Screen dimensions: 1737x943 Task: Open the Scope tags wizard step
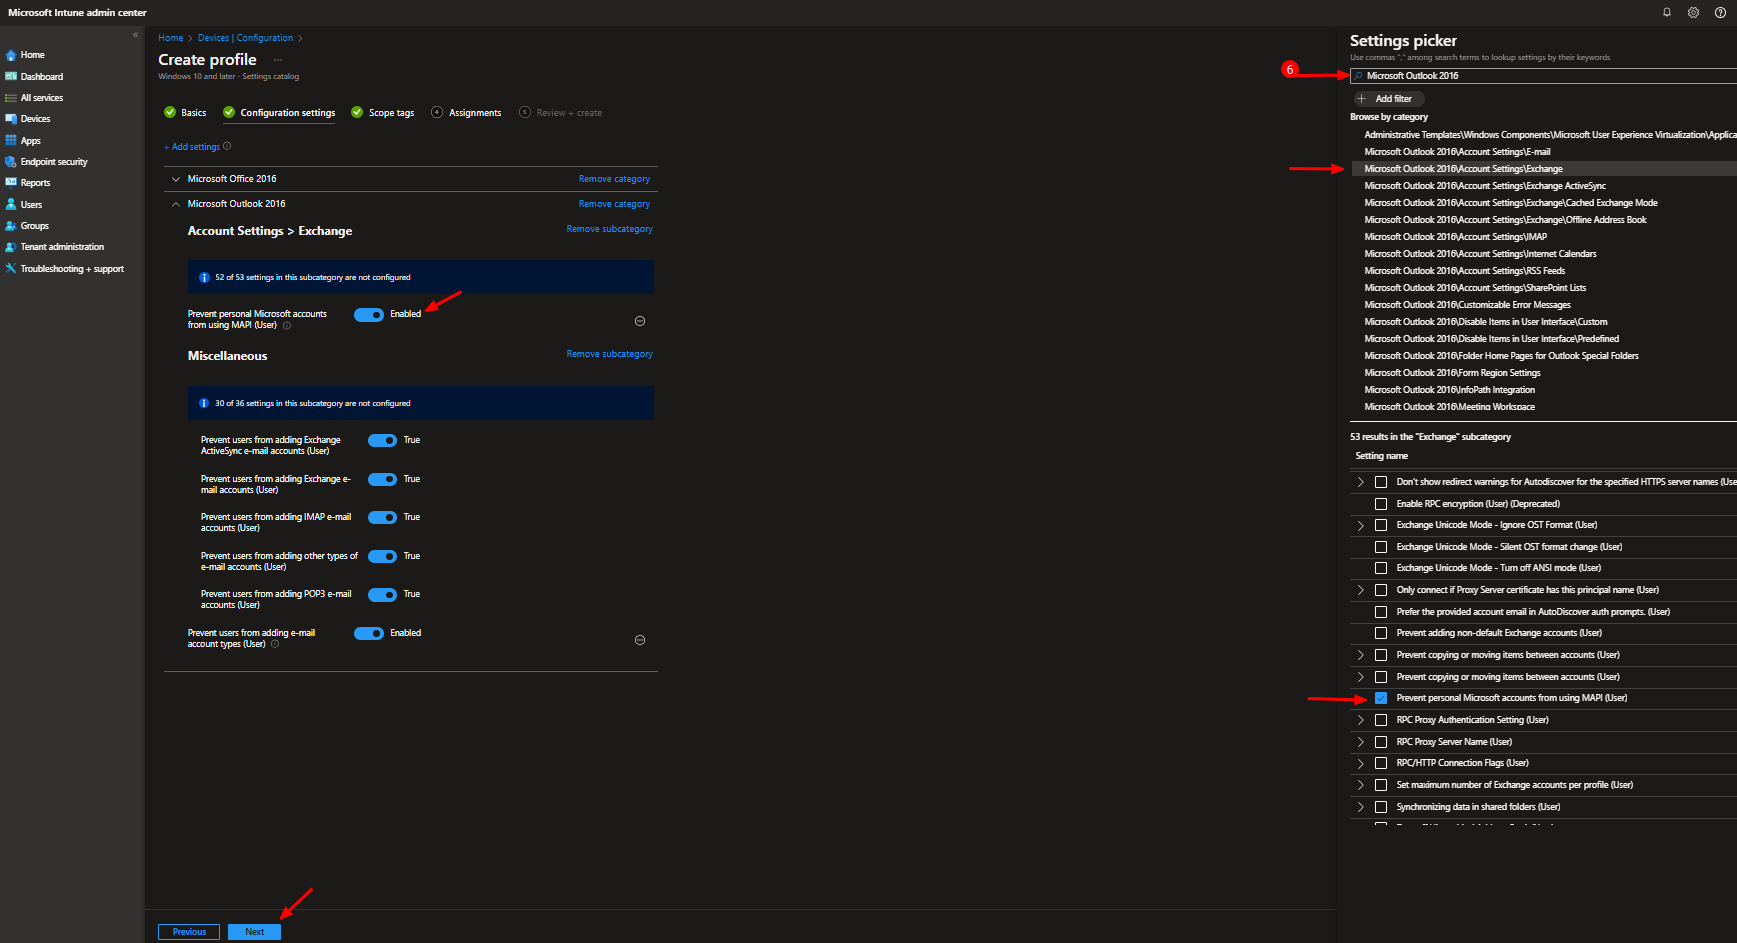[x=382, y=113]
